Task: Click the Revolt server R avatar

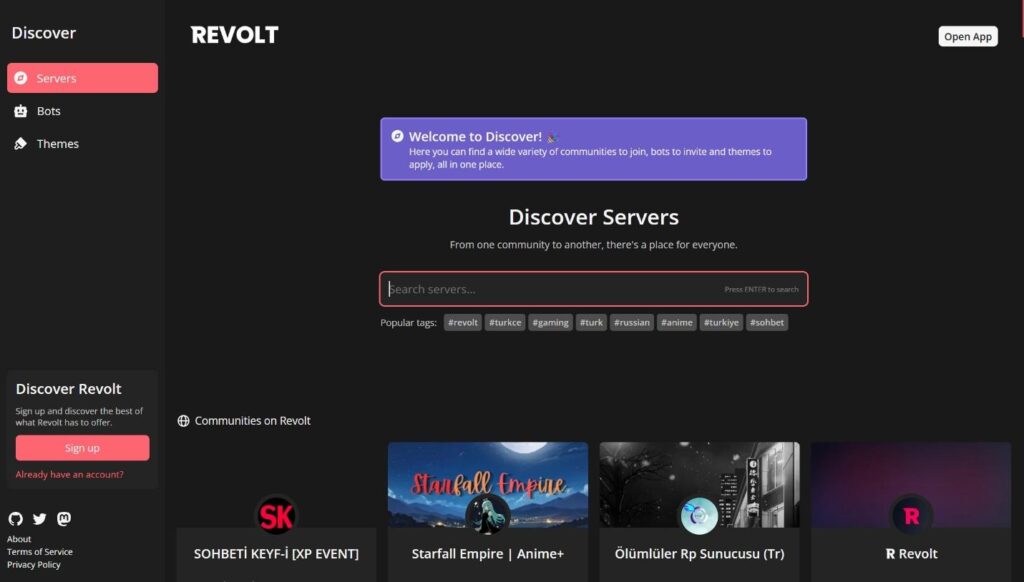Action: pos(911,516)
